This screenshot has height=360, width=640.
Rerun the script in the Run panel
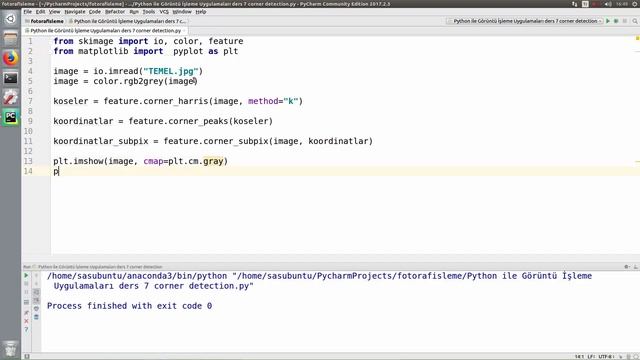pyautogui.click(x=26, y=276)
